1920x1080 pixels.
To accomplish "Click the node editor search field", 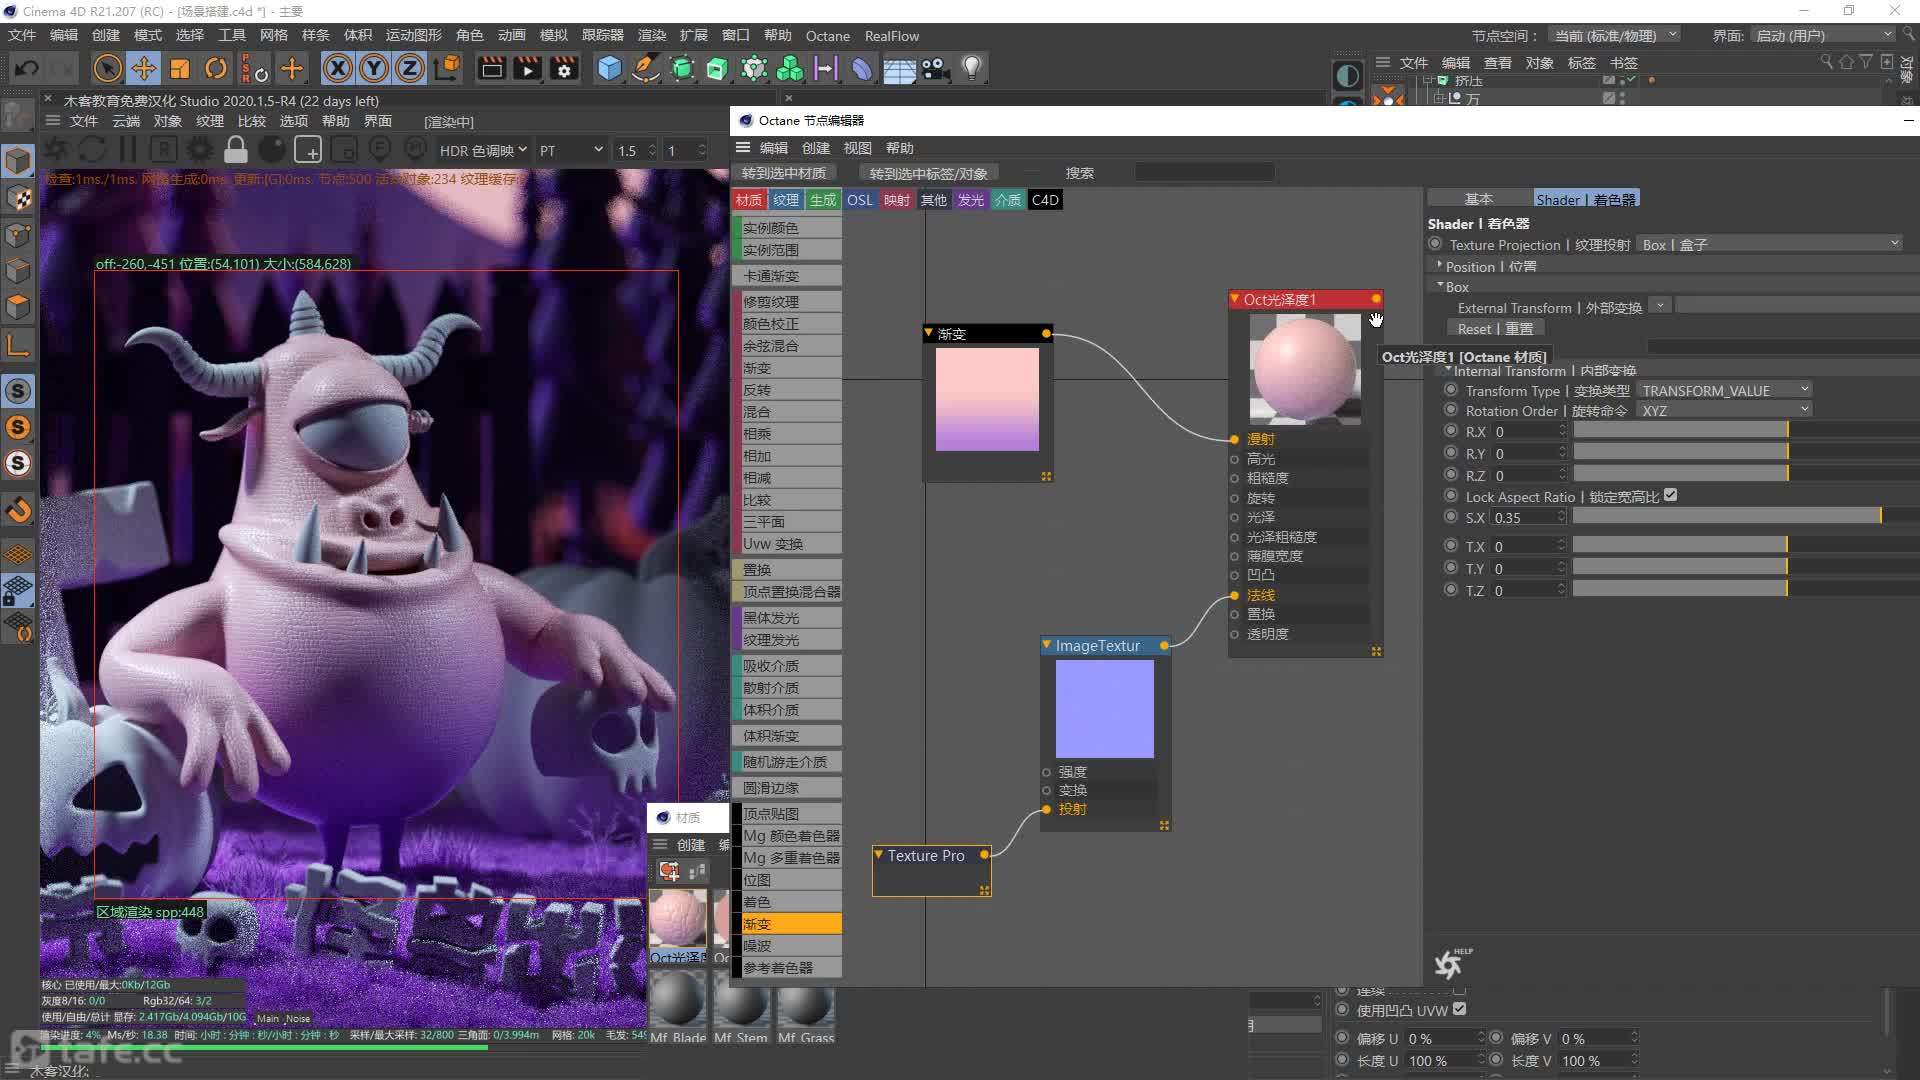I will pos(1204,173).
